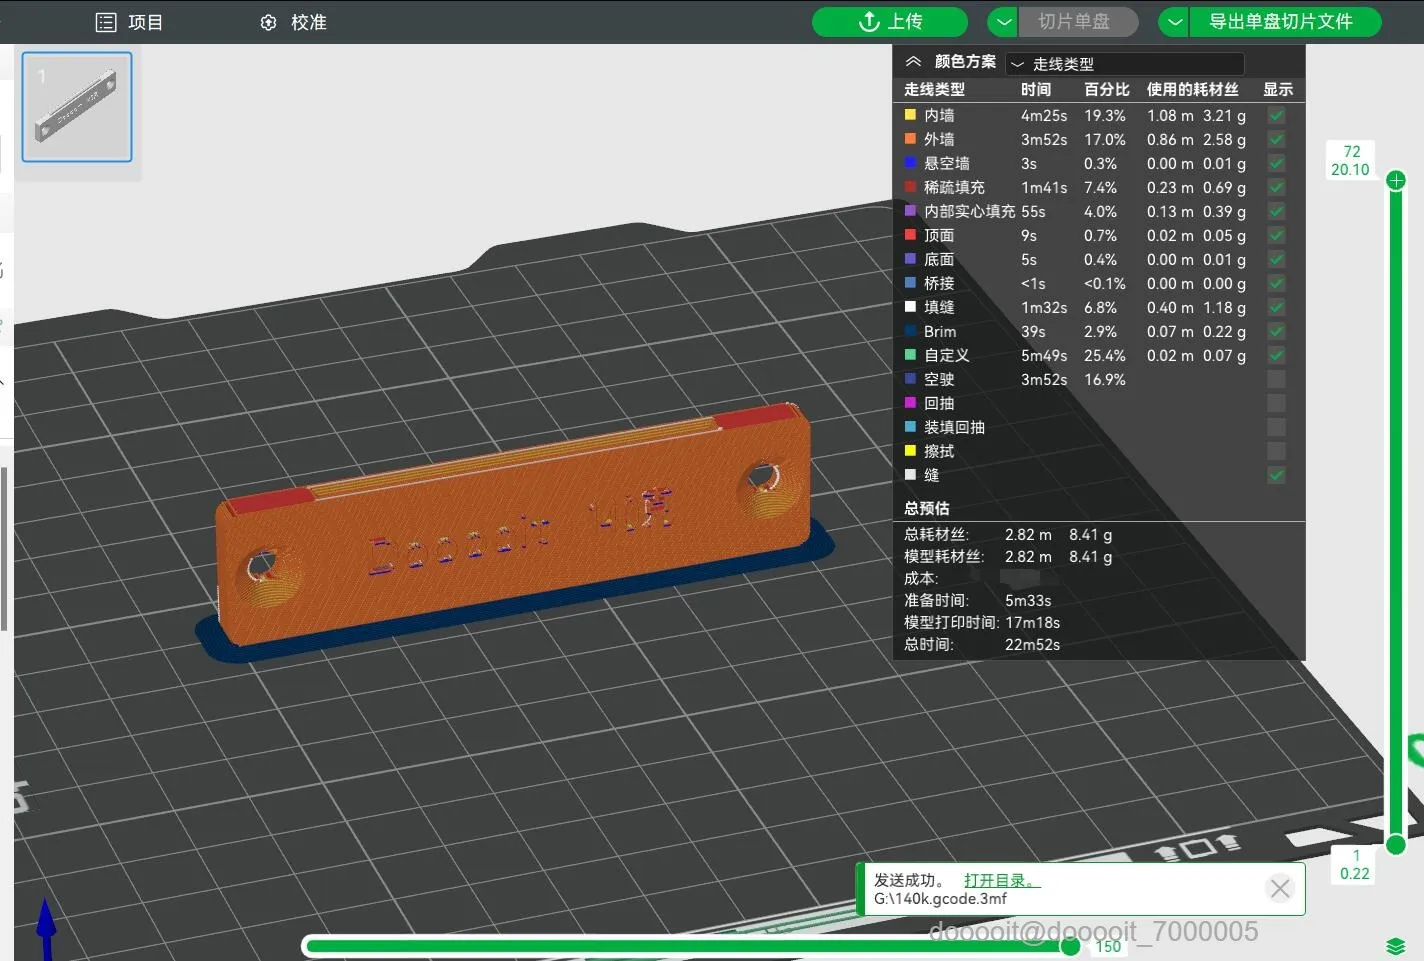Click the 百分比 column header

click(x=1107, y=90)
